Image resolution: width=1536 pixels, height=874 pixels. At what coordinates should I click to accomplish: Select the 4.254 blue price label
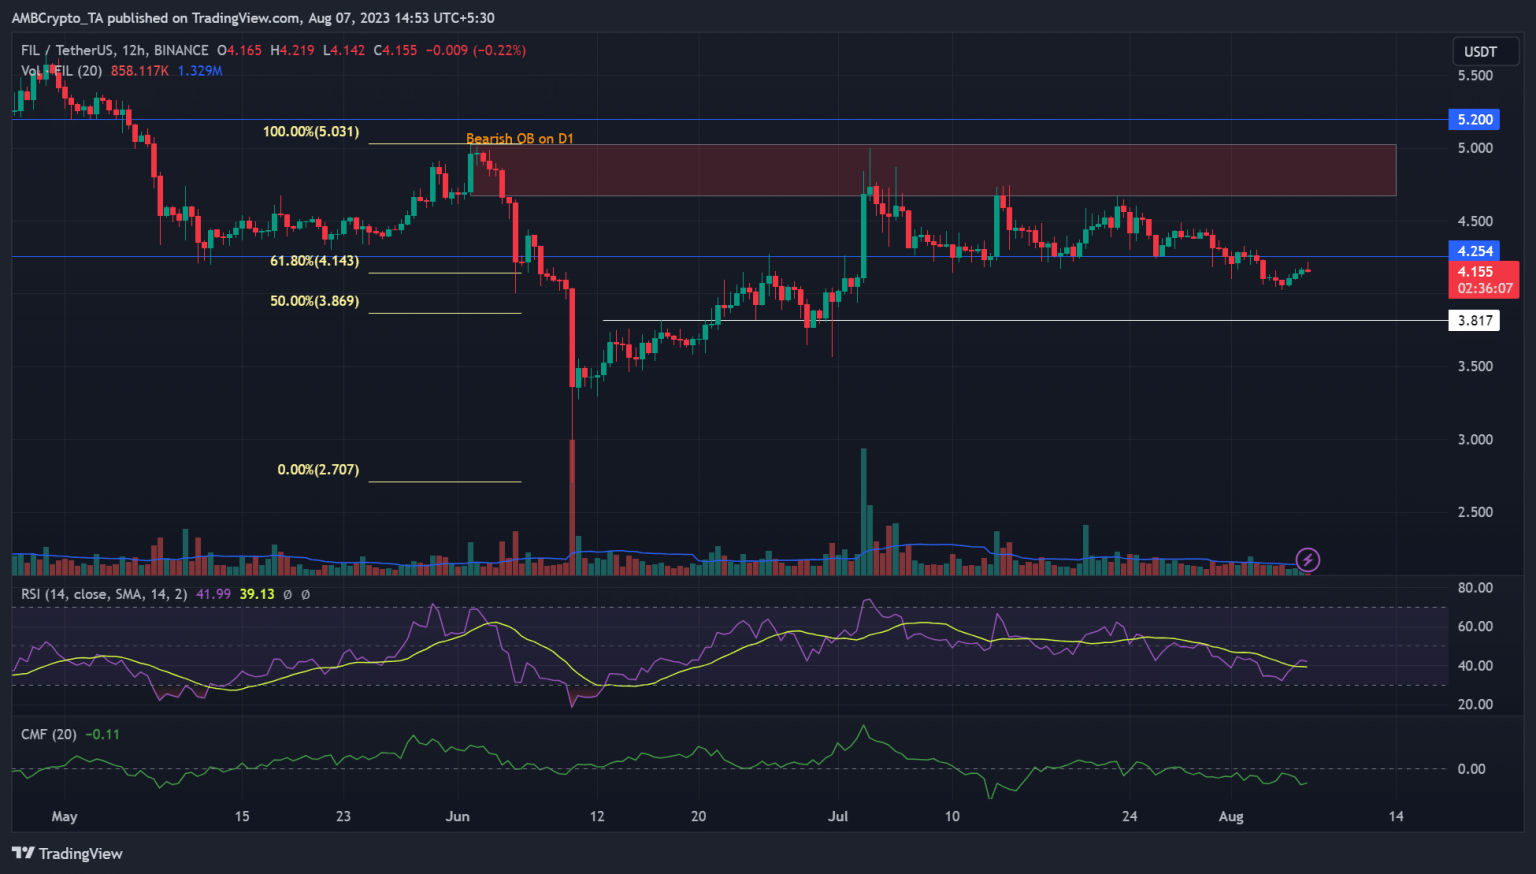[x=1474, y=251]
